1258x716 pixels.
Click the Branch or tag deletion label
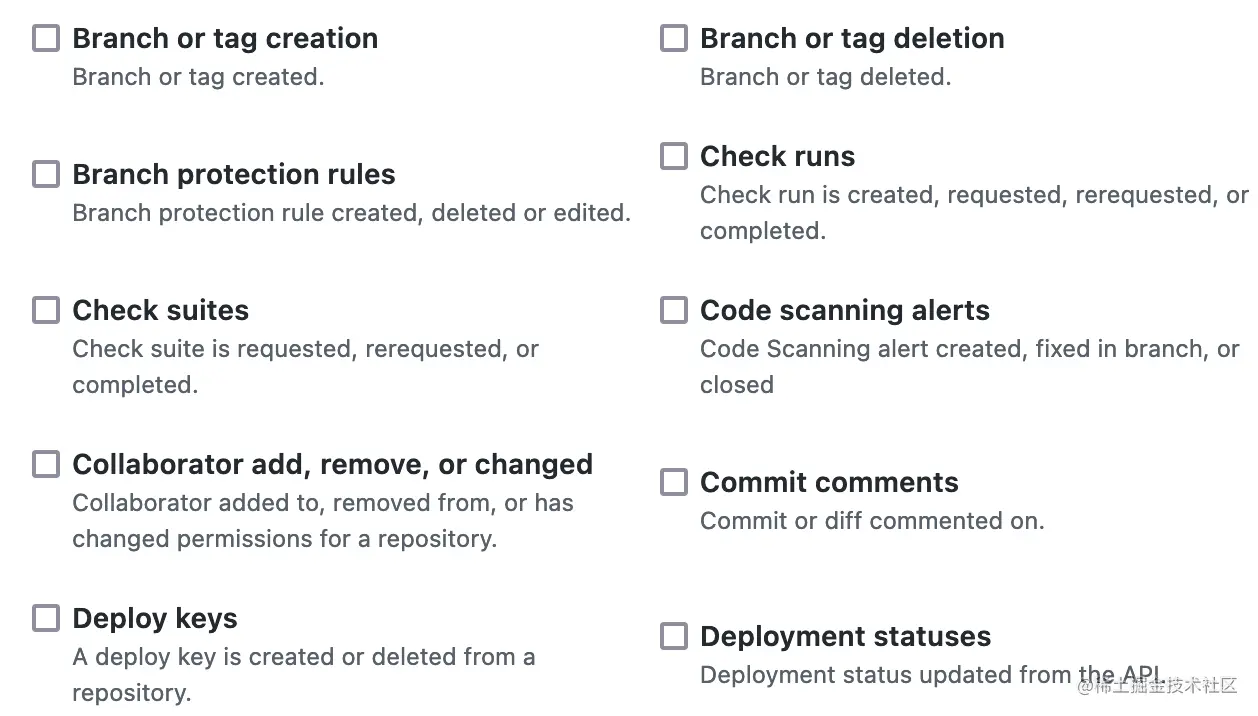(x=852, y=38)
